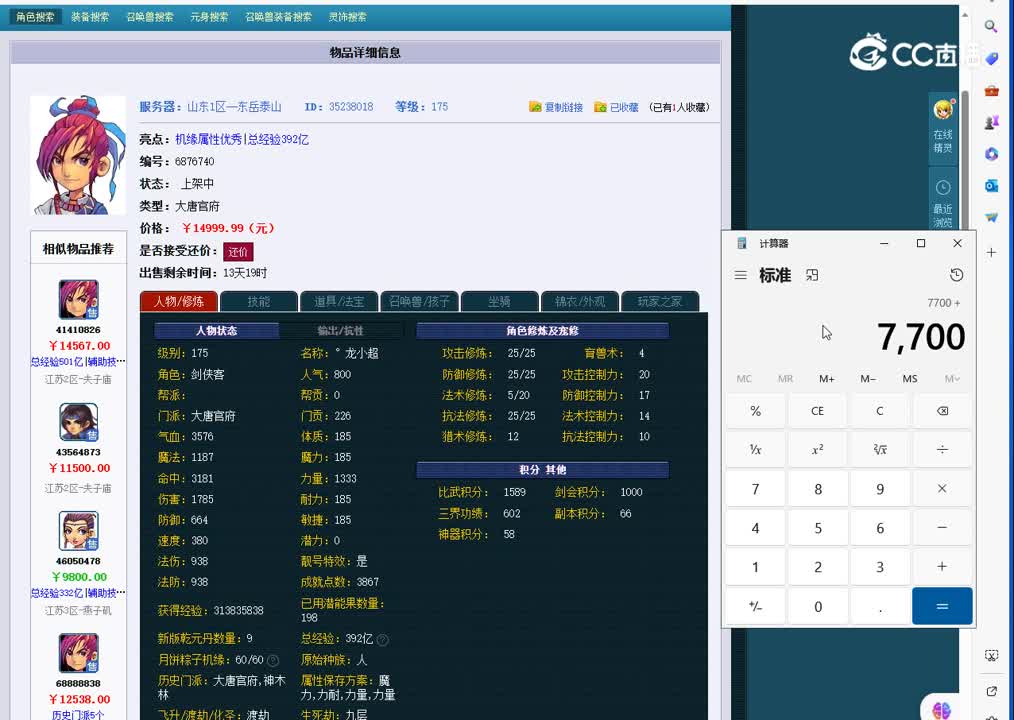Click the help icon beside 月饼粽子机缘
The width and height of the screenshot is (1014, 720).
pyautogui.click(x=273, y=660)
